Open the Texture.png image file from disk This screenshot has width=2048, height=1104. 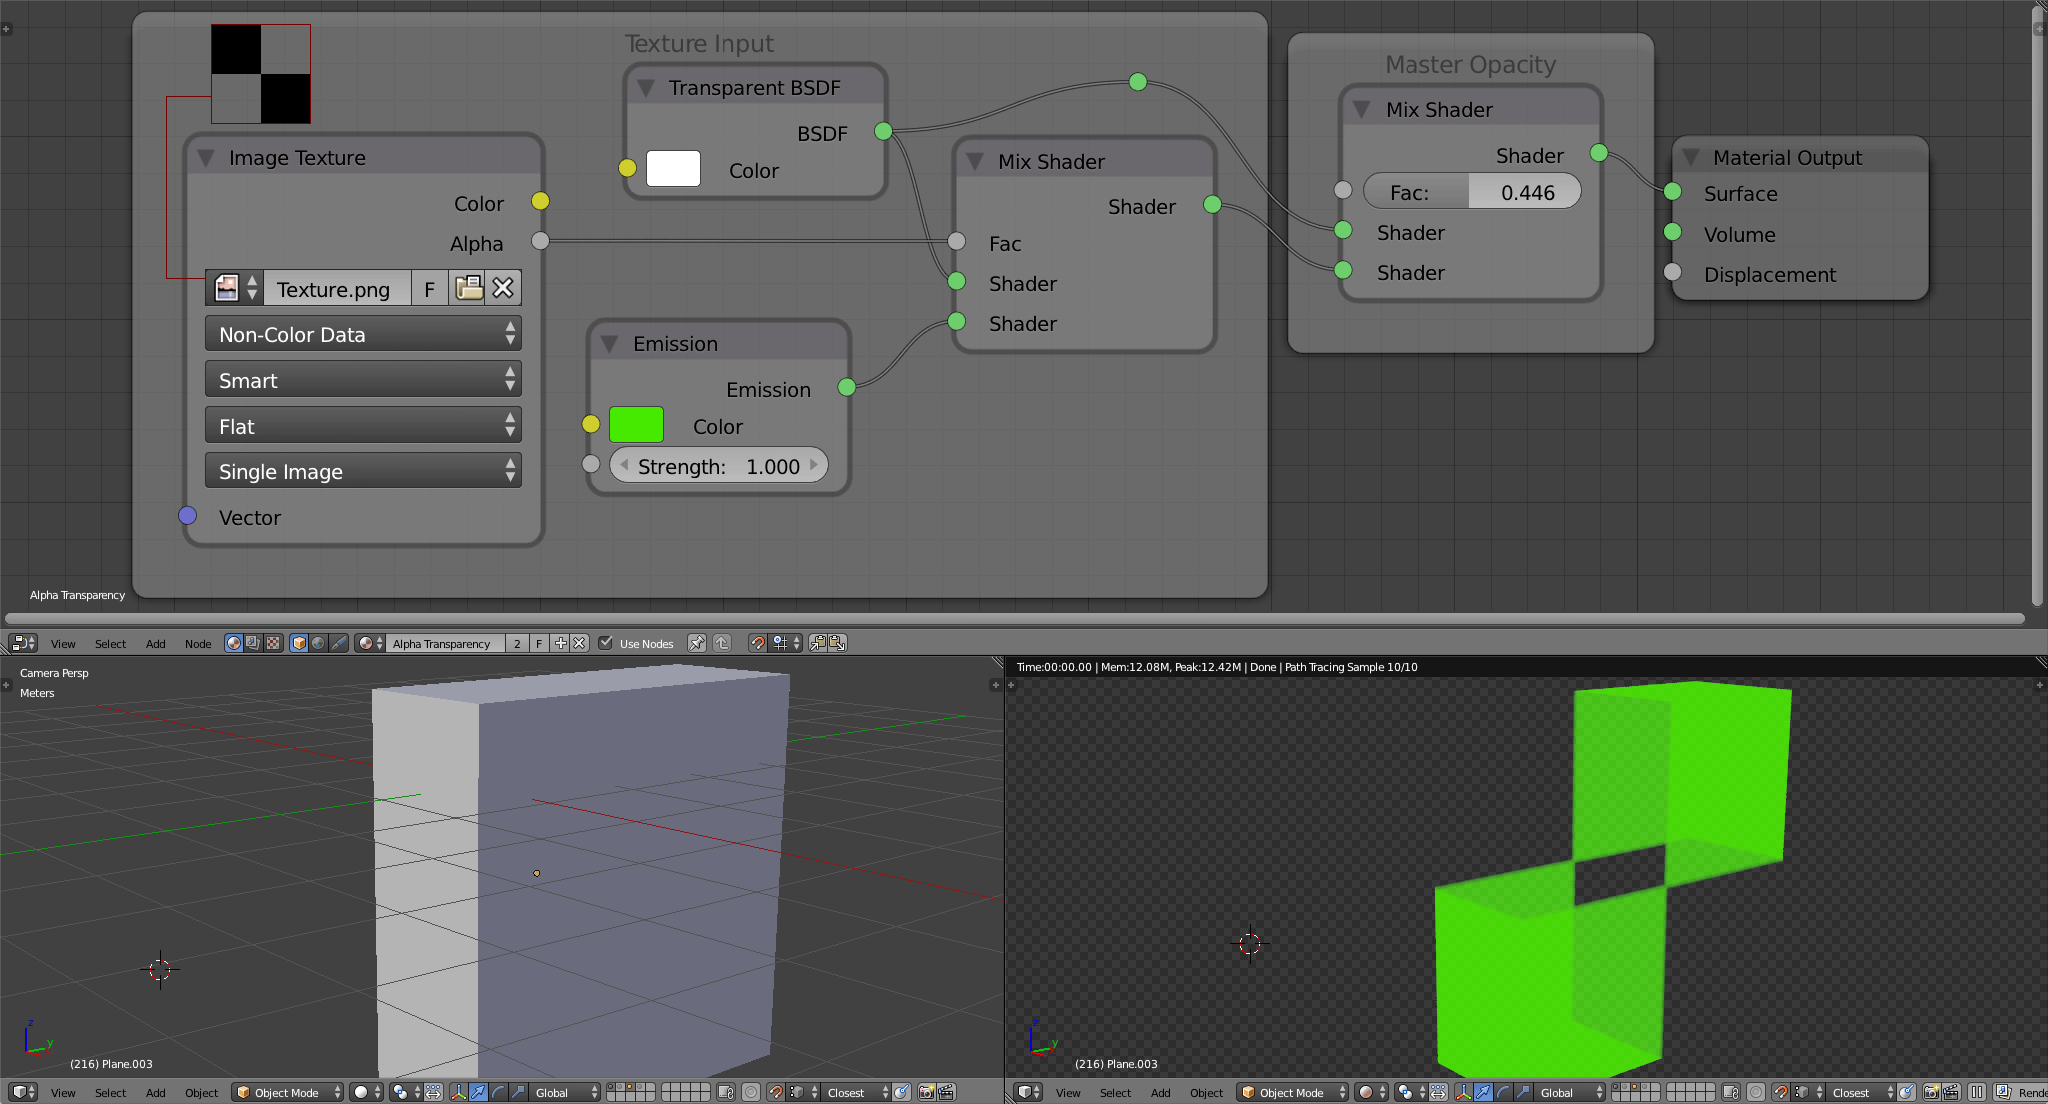[x=468, y=288]
